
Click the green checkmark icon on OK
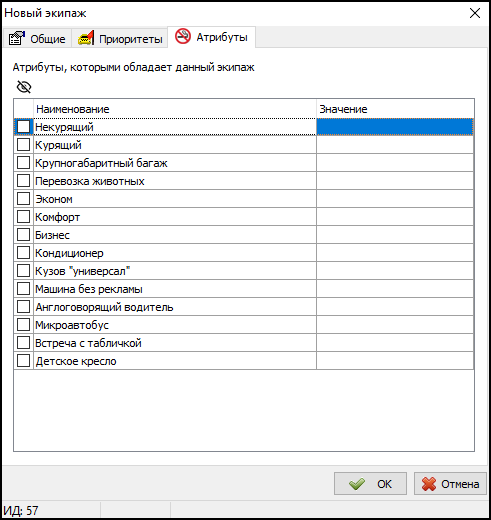(x=357, y=484)
